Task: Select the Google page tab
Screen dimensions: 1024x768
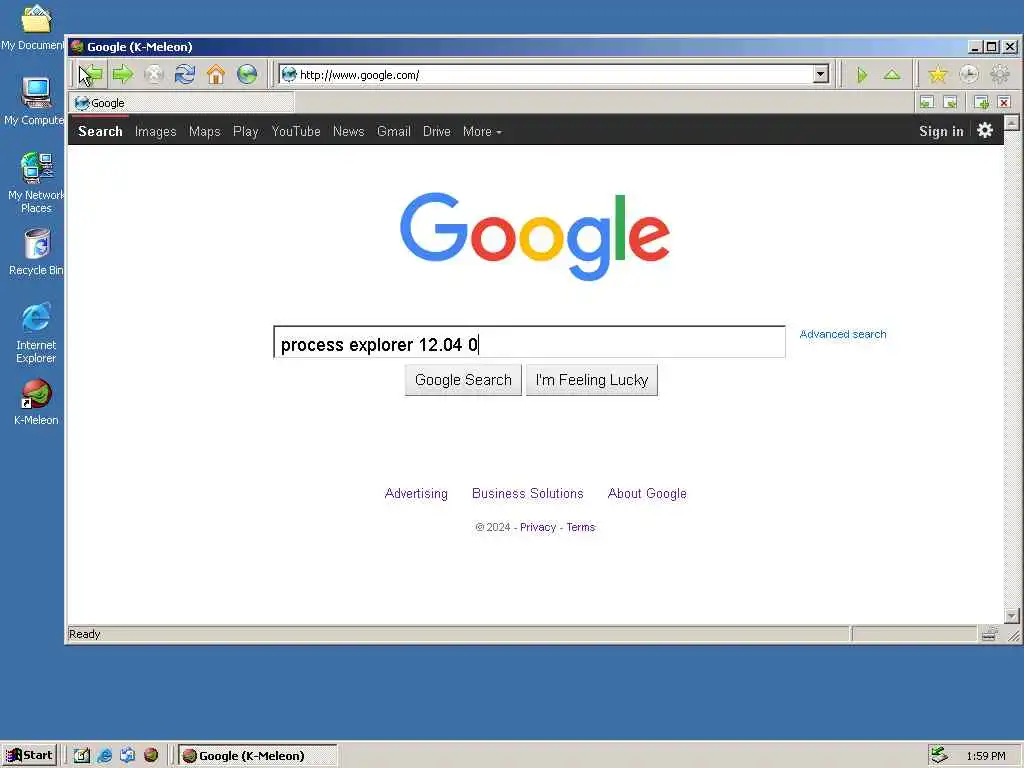Action: point(183,103)
